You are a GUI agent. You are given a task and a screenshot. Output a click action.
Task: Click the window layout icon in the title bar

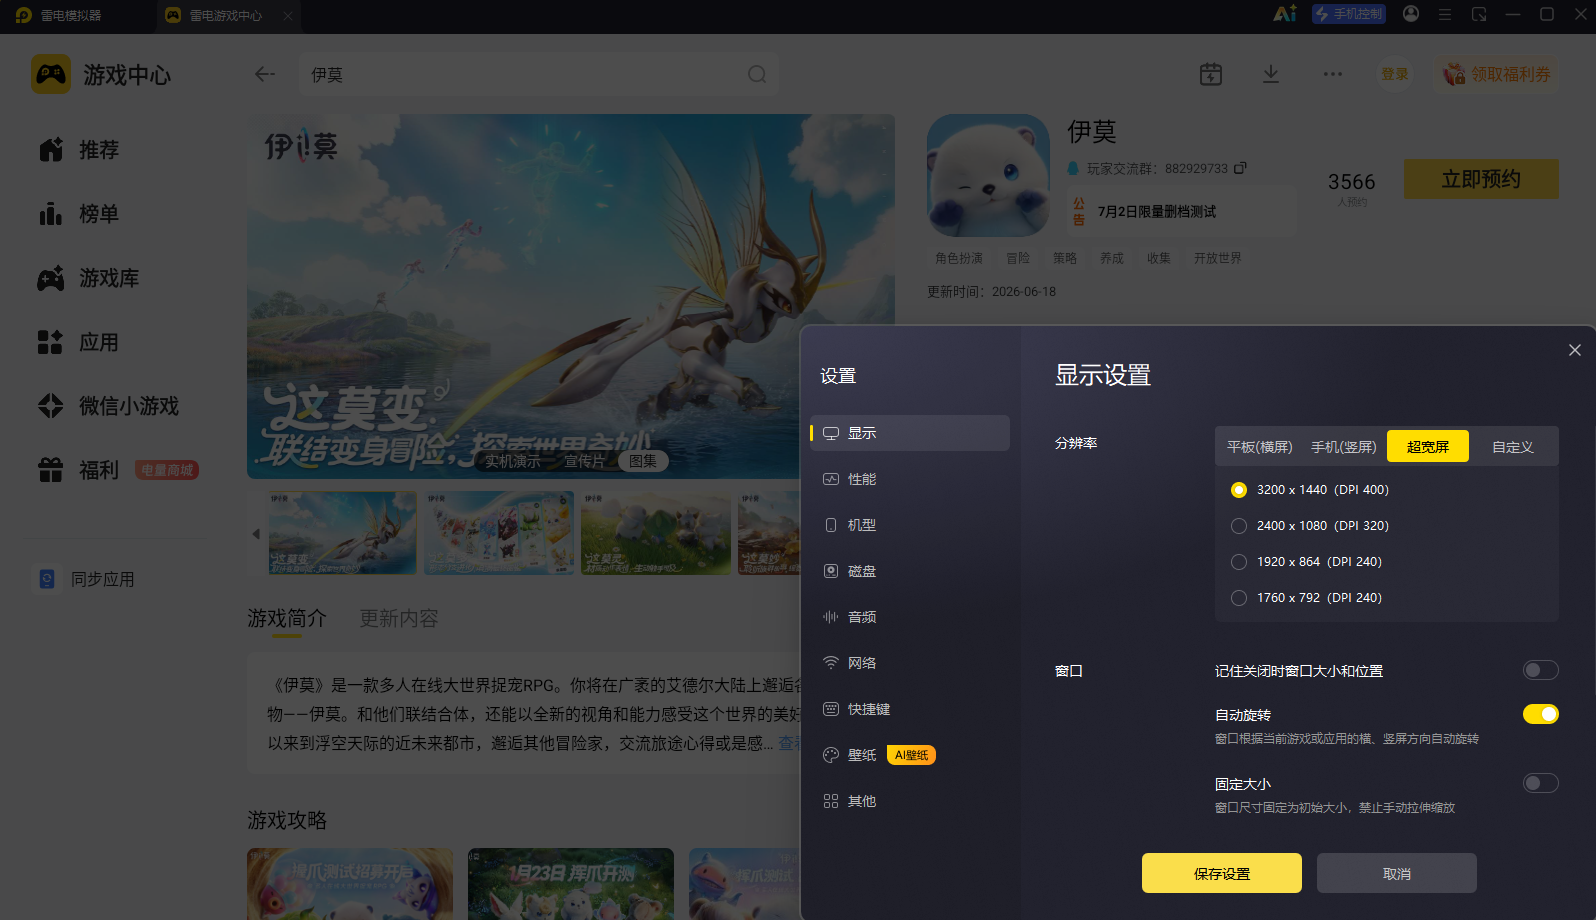(x=1479, y=14)
